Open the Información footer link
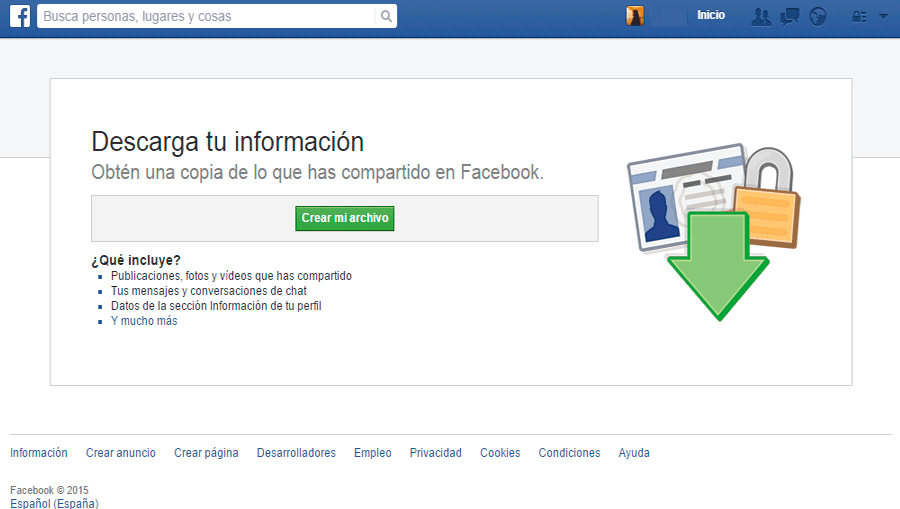The image size is (900, 509). tap(38, 453)
